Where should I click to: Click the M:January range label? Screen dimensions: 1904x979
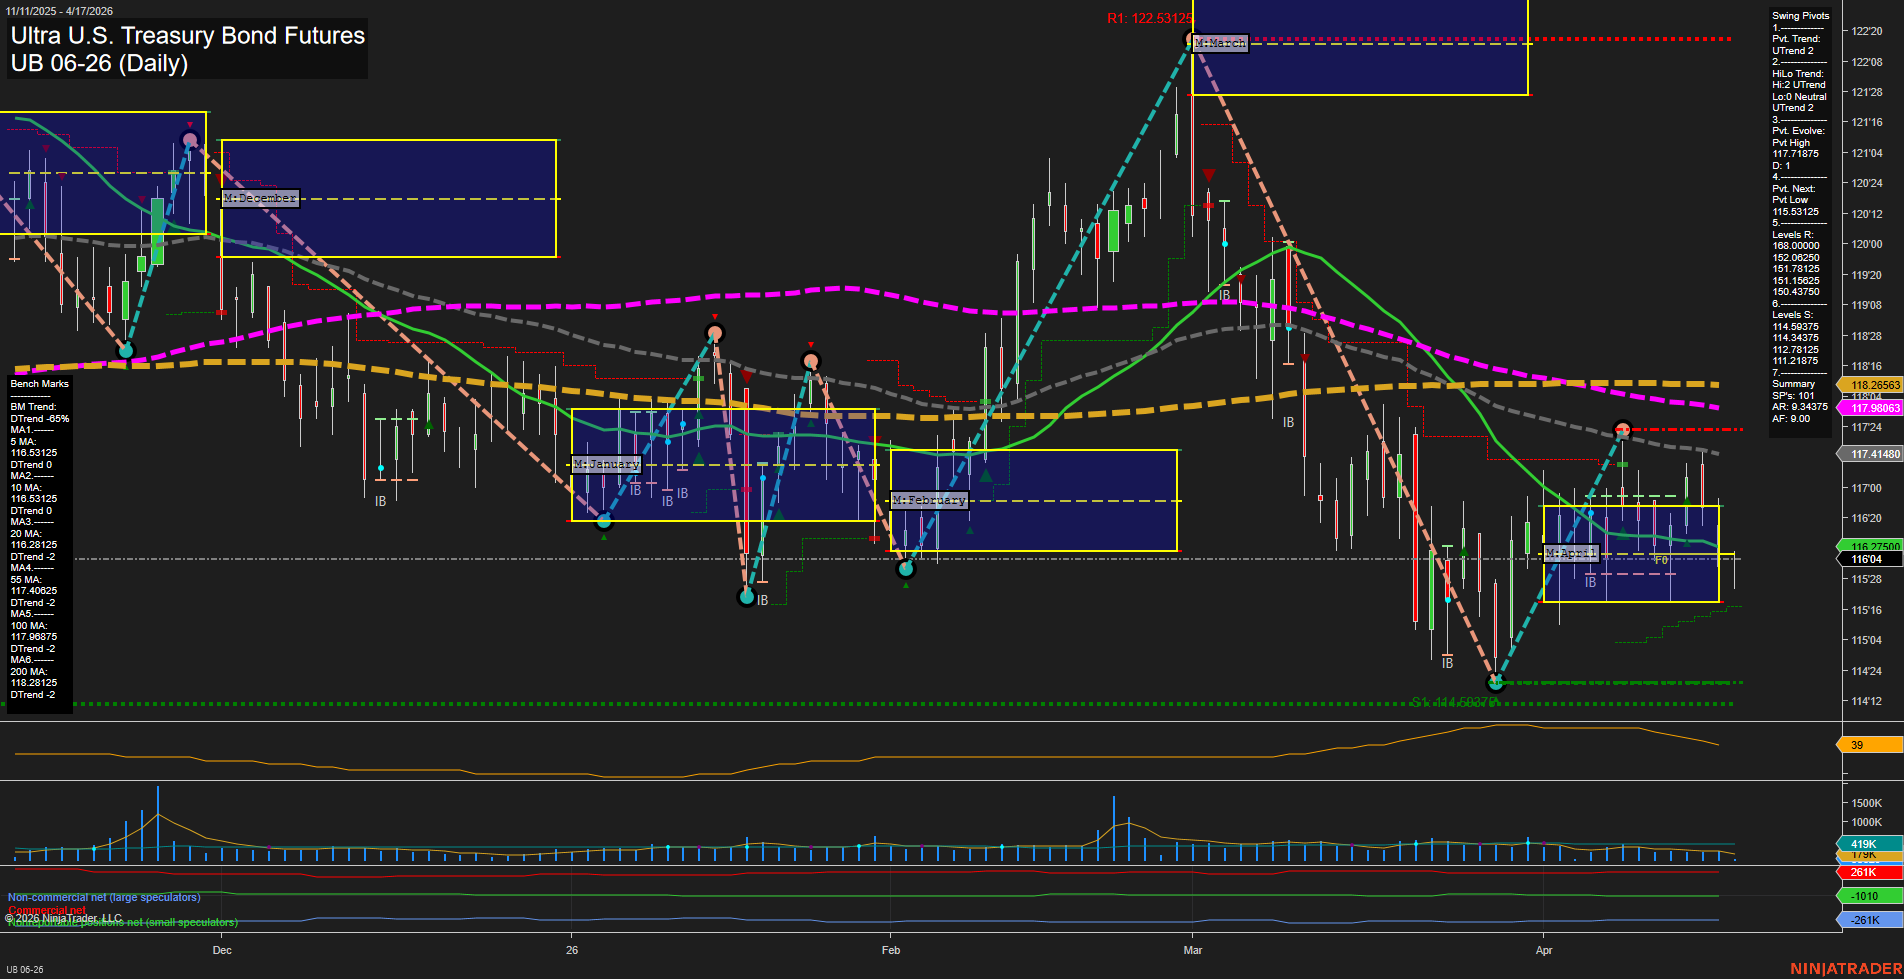click(606, 464)
